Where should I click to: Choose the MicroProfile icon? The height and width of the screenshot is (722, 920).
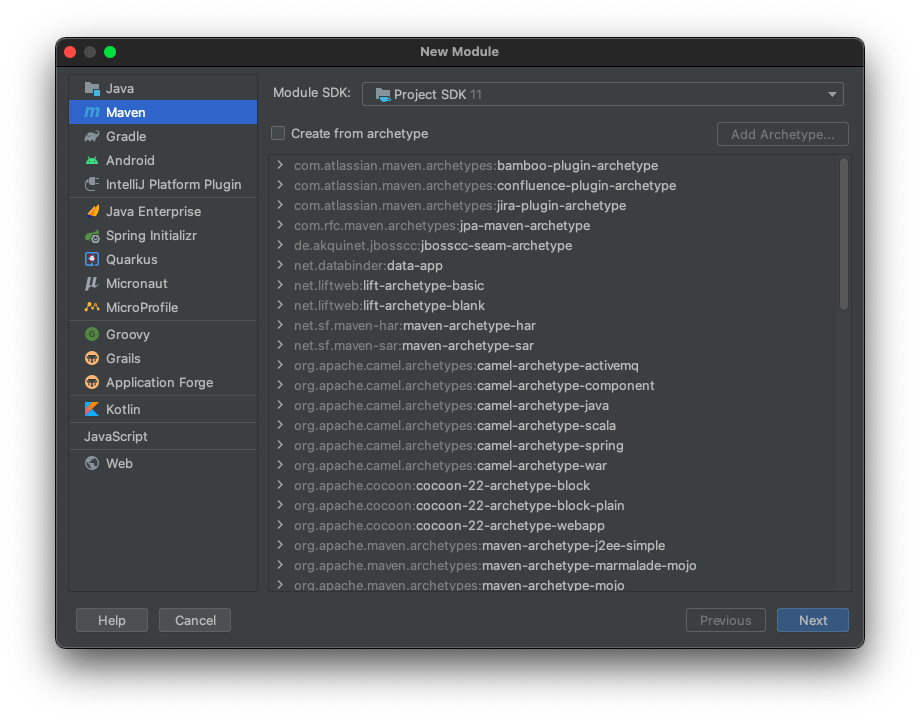[92, 307]
